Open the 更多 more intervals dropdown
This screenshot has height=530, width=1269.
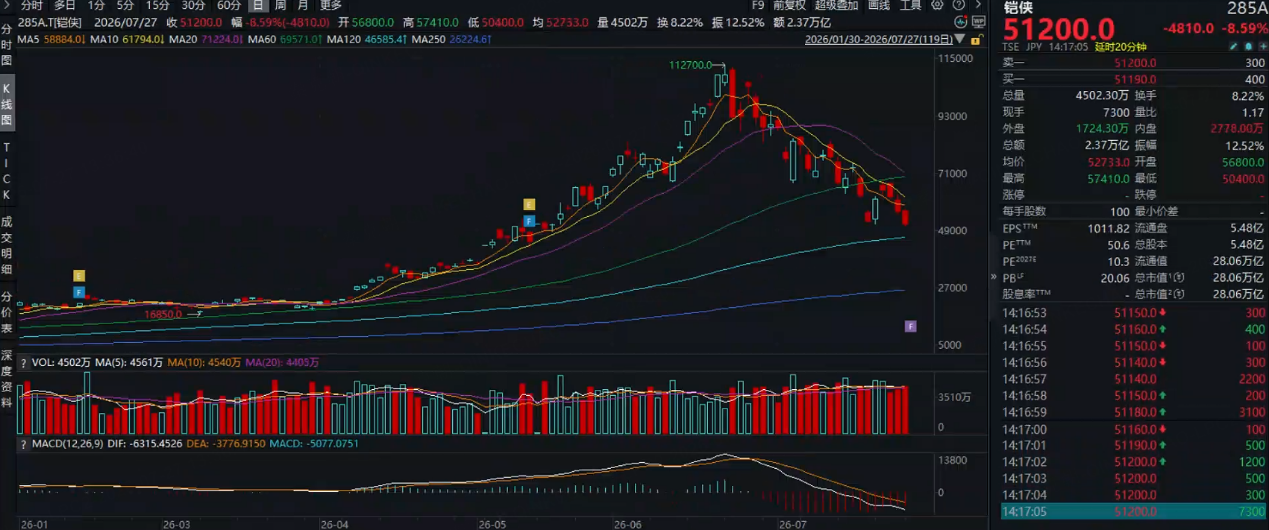(330, 5)
